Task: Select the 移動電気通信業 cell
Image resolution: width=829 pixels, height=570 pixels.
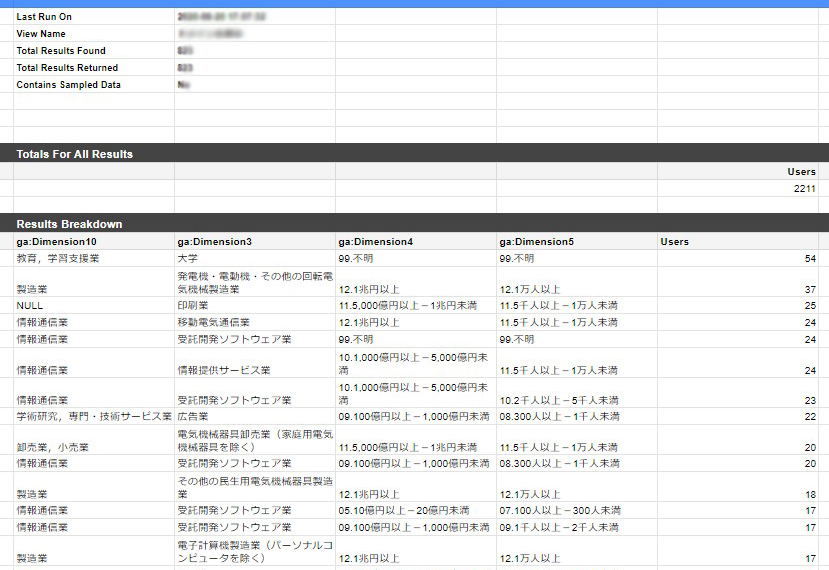Action: 255,322
